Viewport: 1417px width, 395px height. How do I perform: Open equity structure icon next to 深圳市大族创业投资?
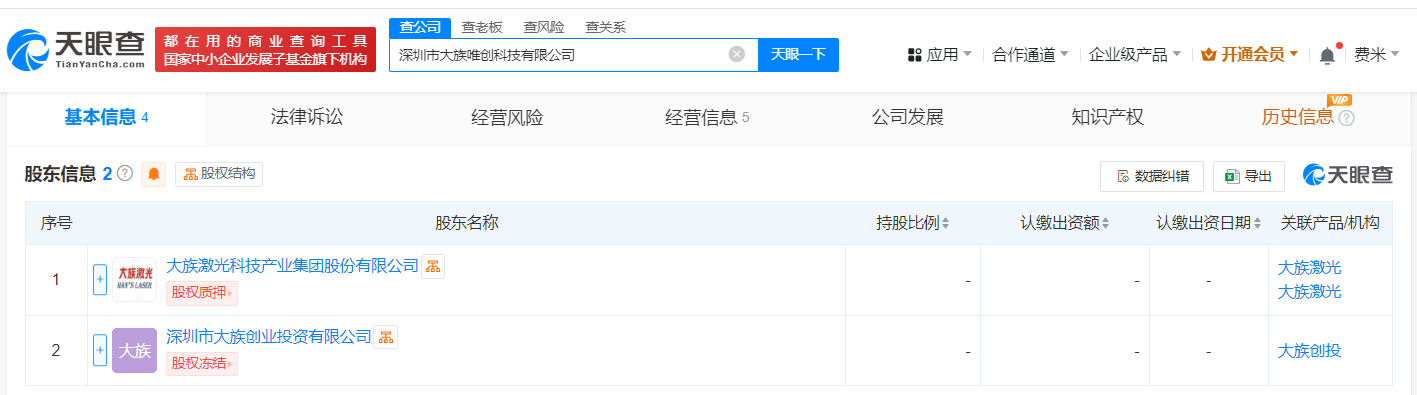pos(386,337)
